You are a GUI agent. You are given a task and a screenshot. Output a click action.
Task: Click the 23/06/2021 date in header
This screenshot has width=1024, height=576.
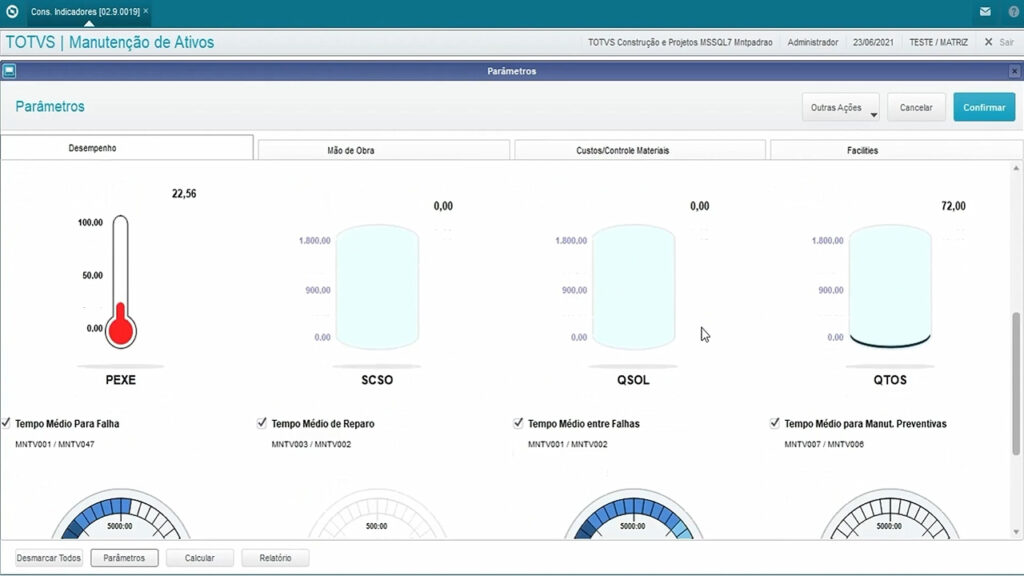(x=873, y=42)
